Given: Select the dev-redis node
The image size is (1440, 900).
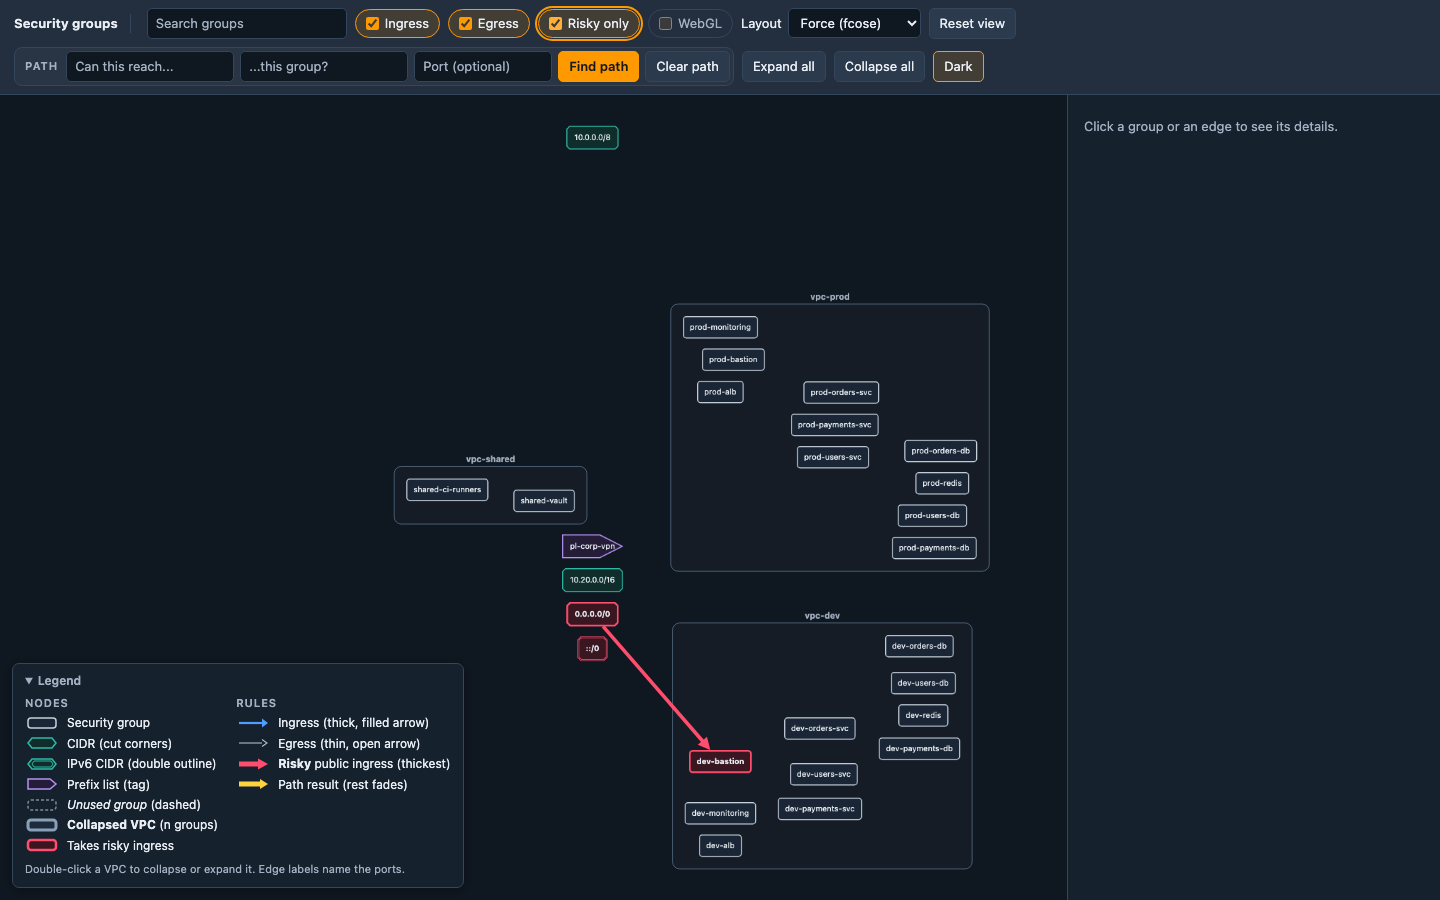Looking at the screenshot, I should [923, 716].
